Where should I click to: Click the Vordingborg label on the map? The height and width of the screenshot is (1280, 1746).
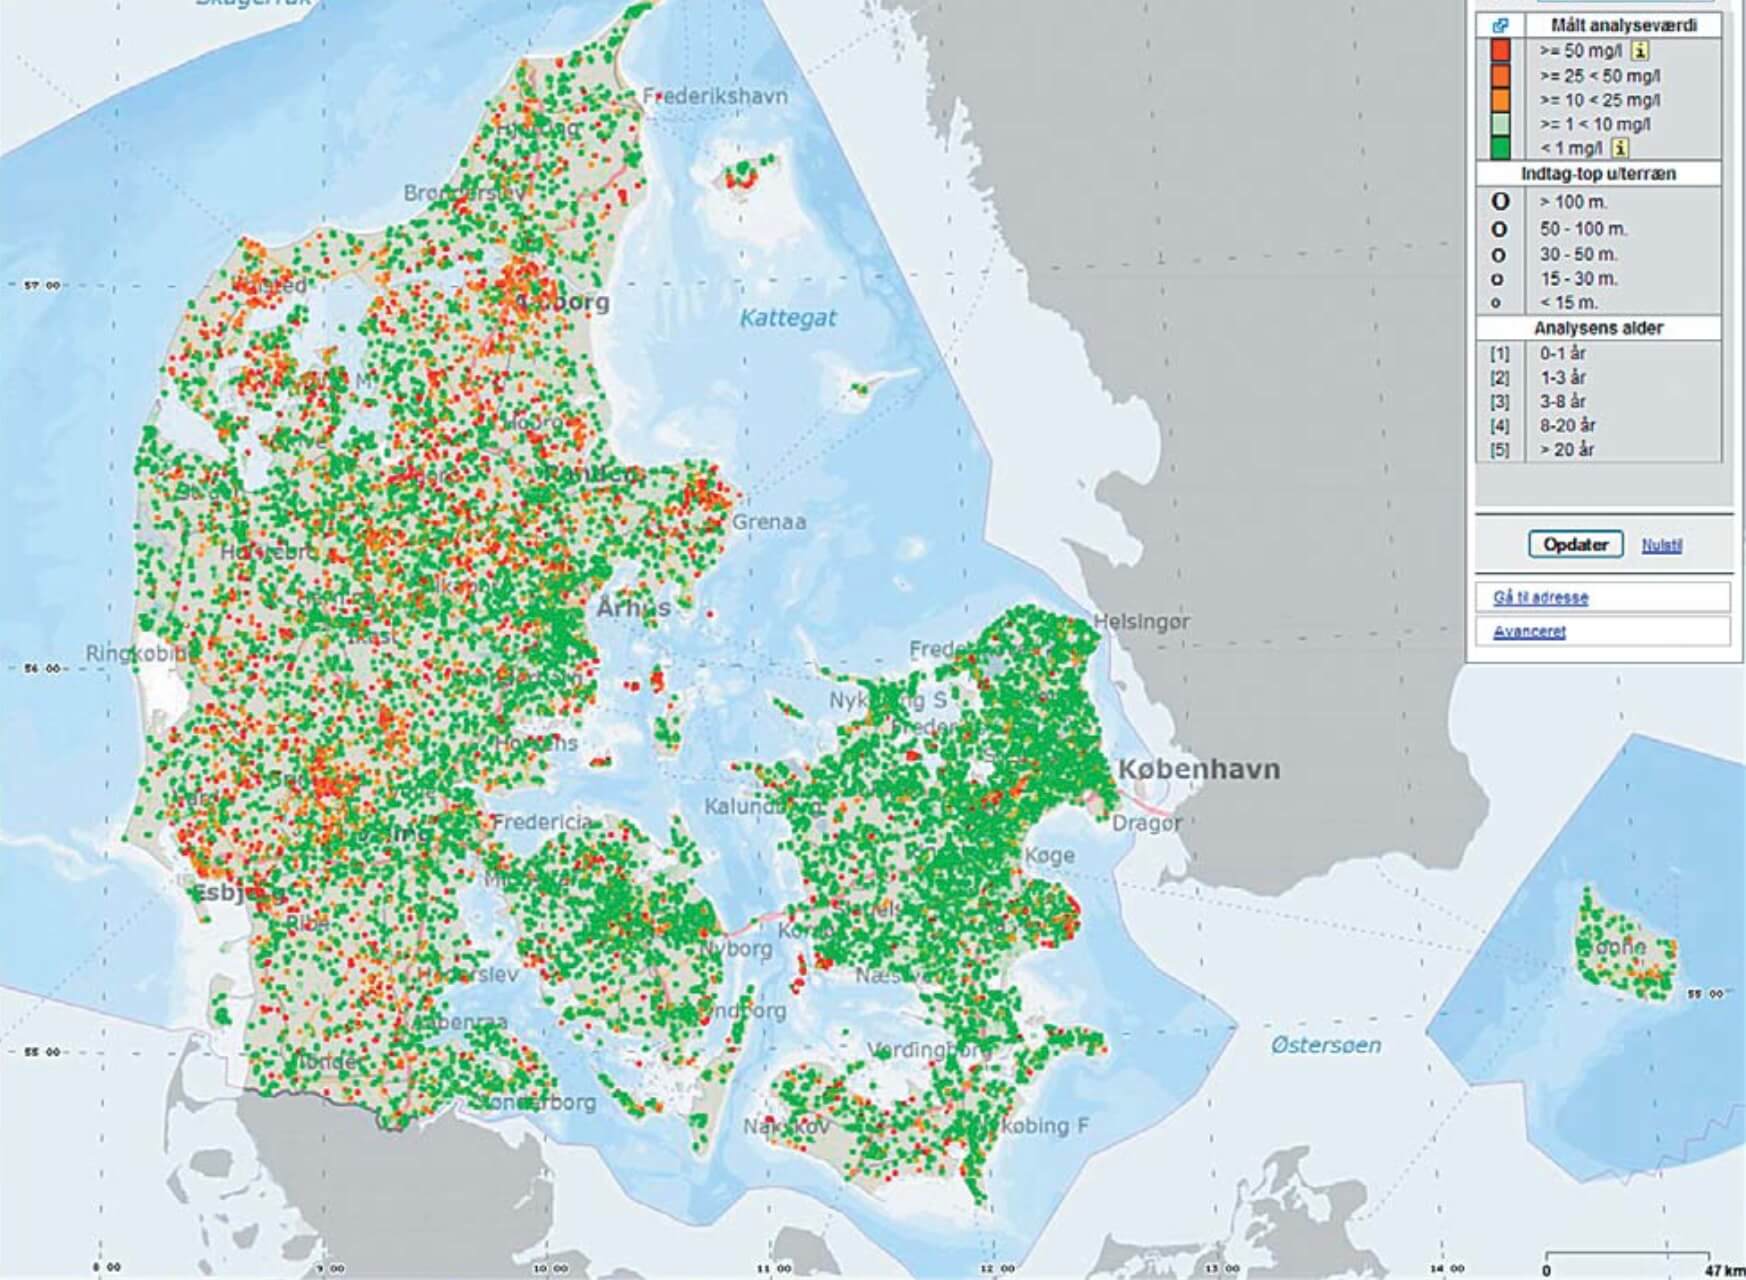click(930, 1051)
